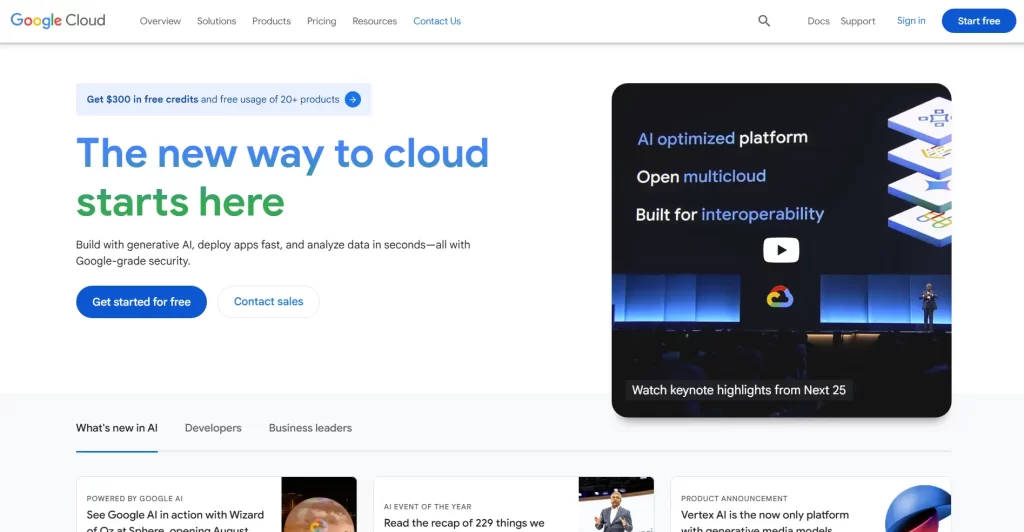Open the Products menu
Image resolution: width=1024 pixels, height=532 pixels.
tap(271, 21)
